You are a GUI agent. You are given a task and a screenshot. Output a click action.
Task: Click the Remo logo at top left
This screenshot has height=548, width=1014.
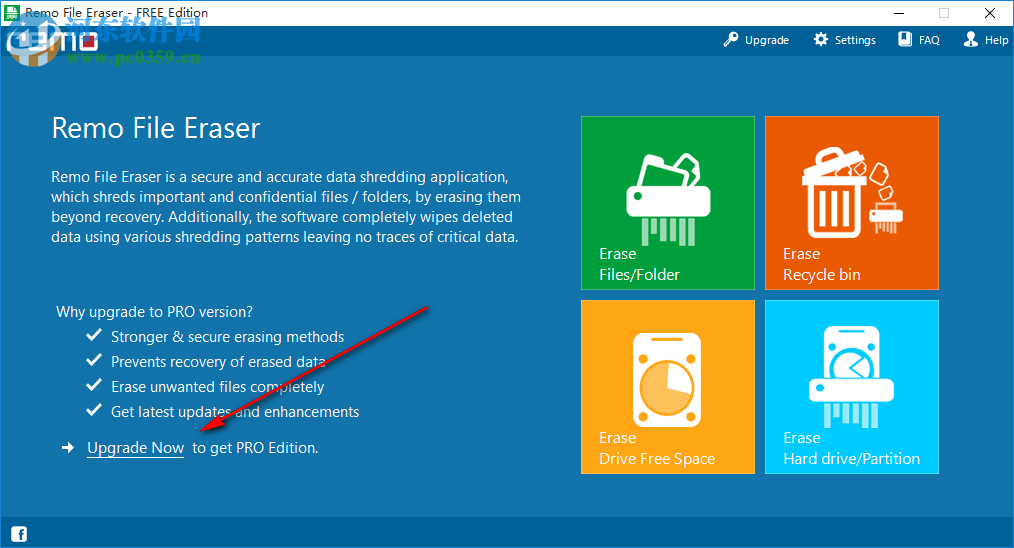coord(52,40)
